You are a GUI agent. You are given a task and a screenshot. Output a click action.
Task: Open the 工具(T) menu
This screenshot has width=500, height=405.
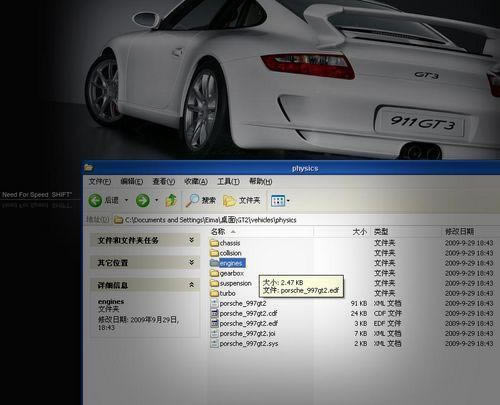point(228,182)
